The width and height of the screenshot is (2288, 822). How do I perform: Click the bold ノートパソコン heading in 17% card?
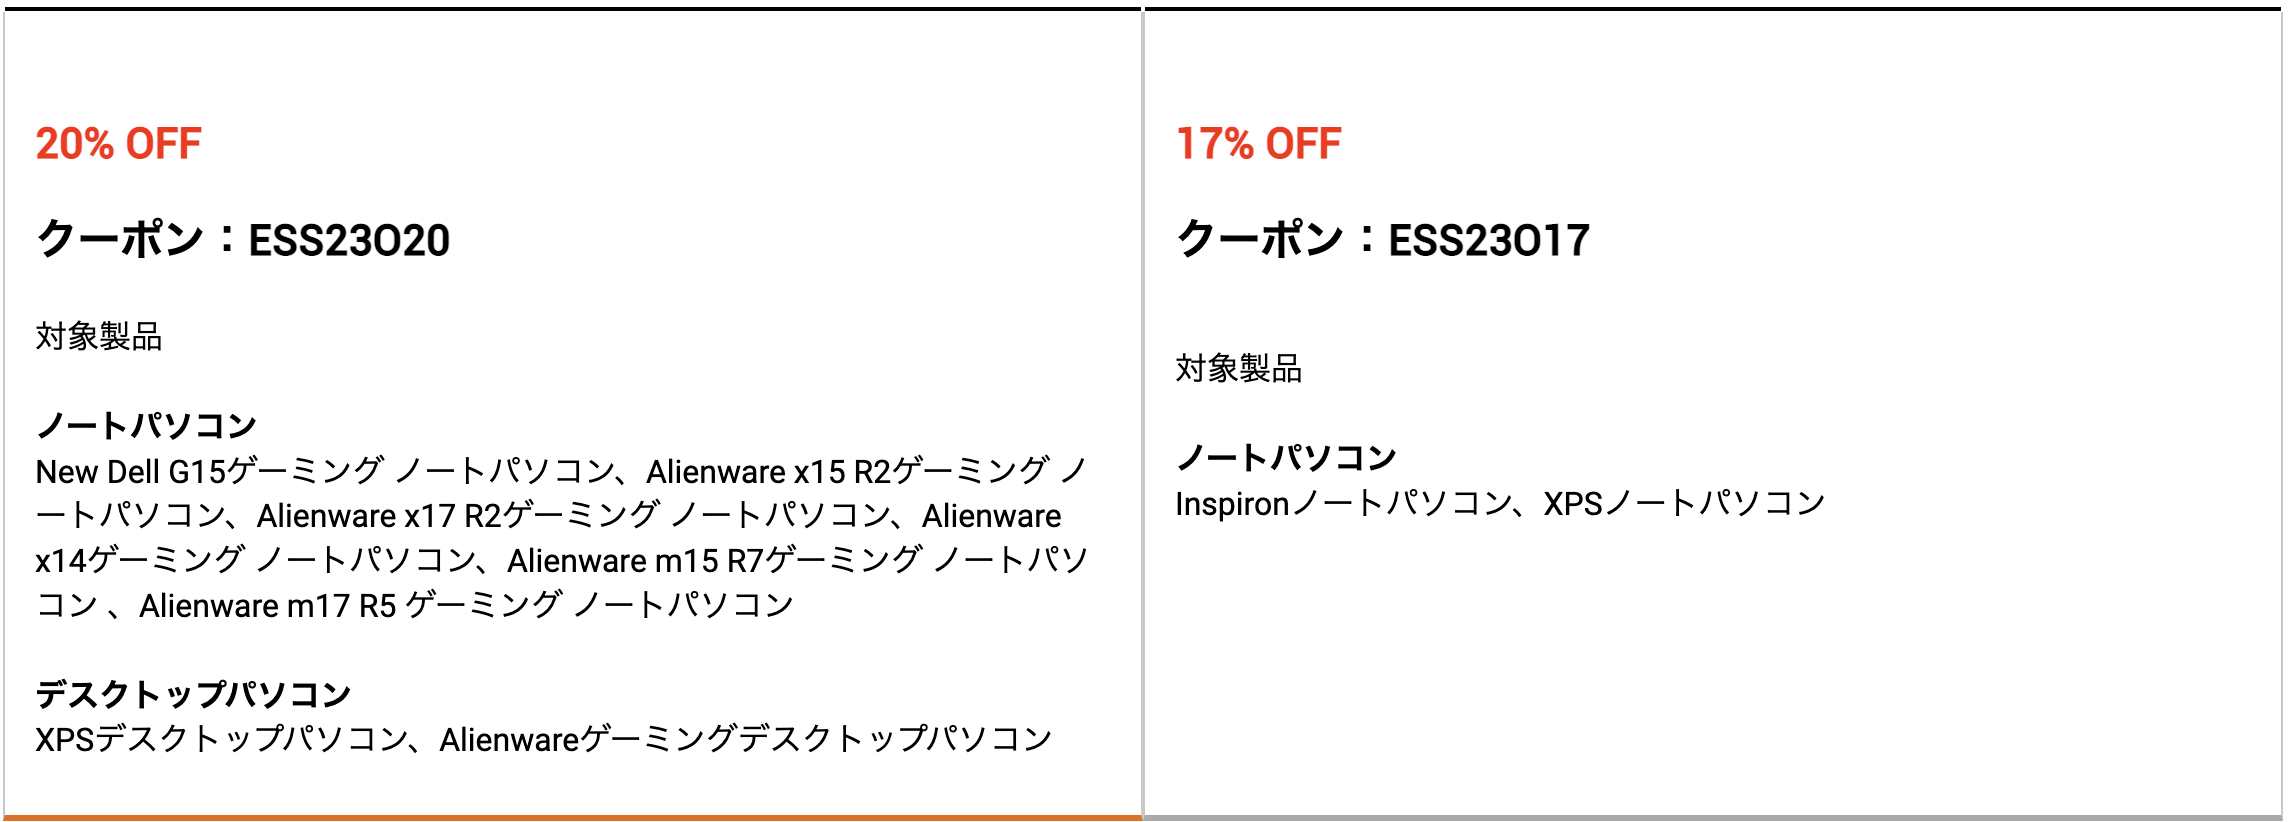[x=1286, y=457]
